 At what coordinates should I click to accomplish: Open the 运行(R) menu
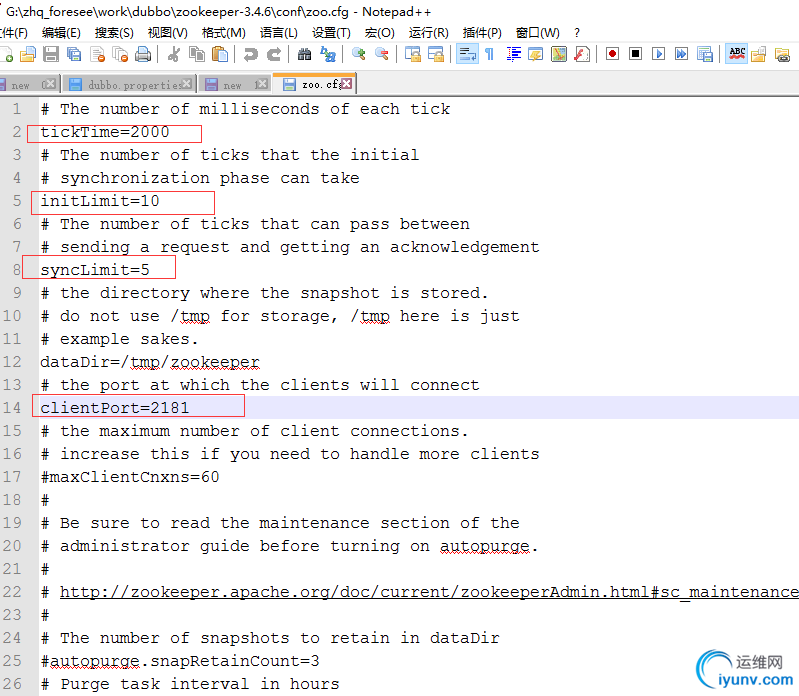click(429, 33)
